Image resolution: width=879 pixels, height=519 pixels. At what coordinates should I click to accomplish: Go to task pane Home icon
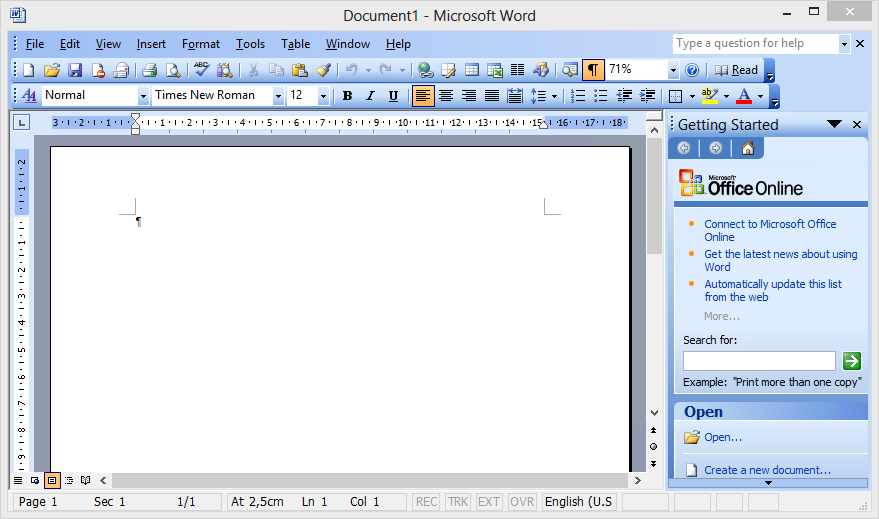748,148
